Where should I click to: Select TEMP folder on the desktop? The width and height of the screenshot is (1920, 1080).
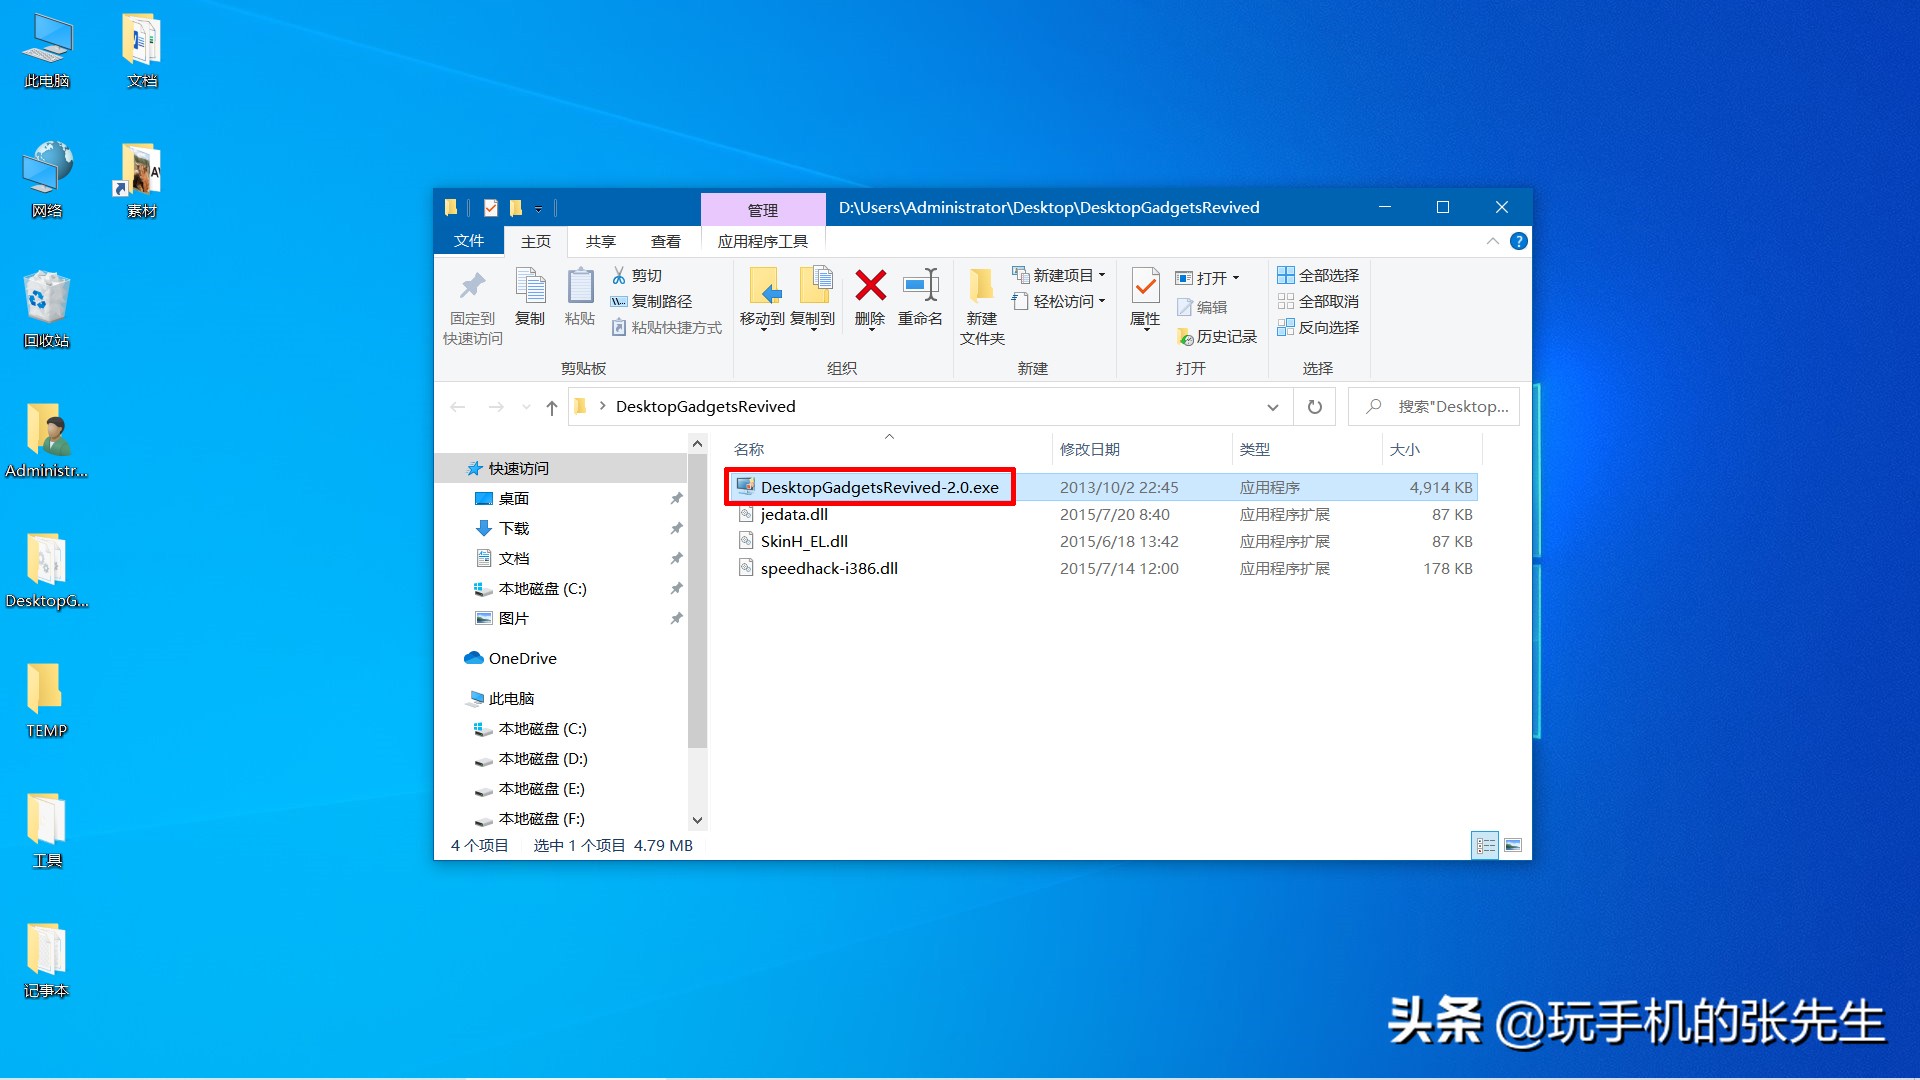47,700
